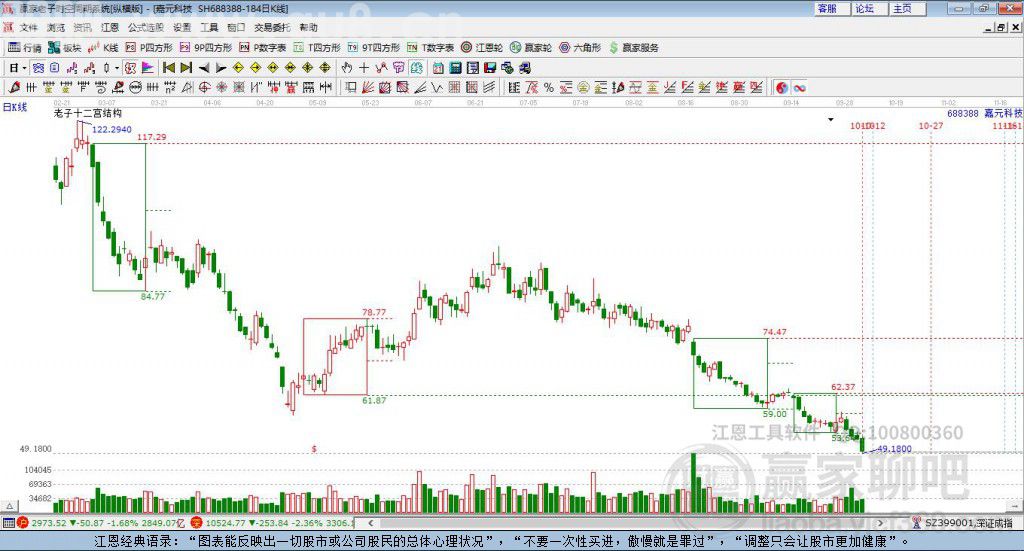This screenshot has width=1024, height=551.
Task: Jump to last bar icon
Action: point(186,68)
